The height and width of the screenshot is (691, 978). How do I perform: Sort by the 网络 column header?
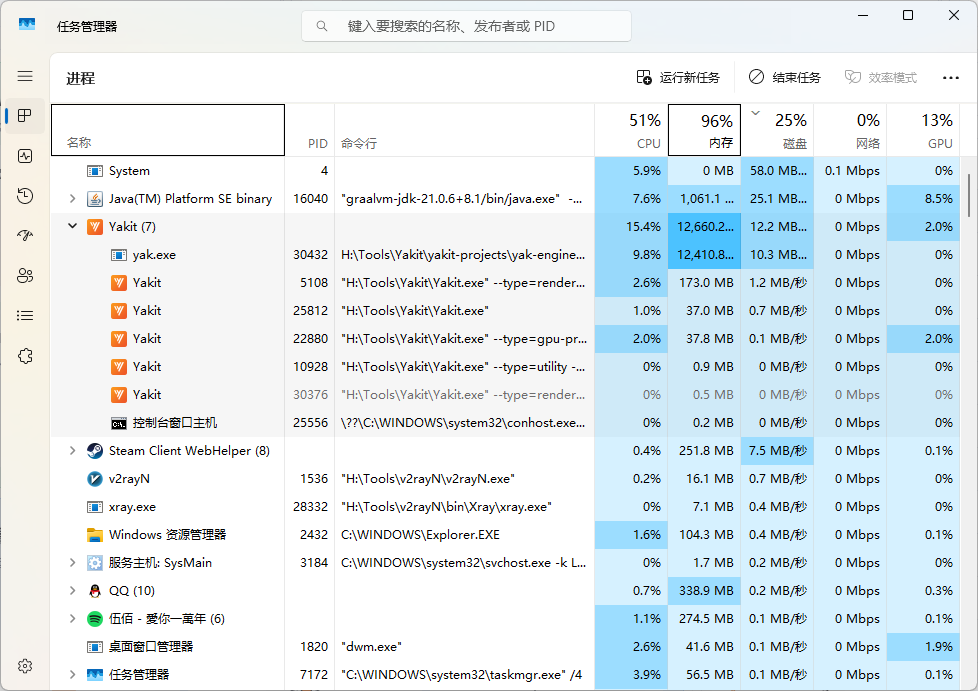coord(851,130)
